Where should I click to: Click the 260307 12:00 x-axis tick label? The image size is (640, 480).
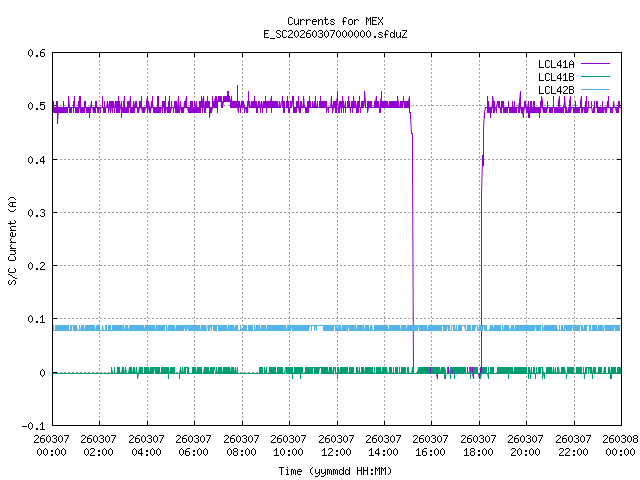pos(336,445)
